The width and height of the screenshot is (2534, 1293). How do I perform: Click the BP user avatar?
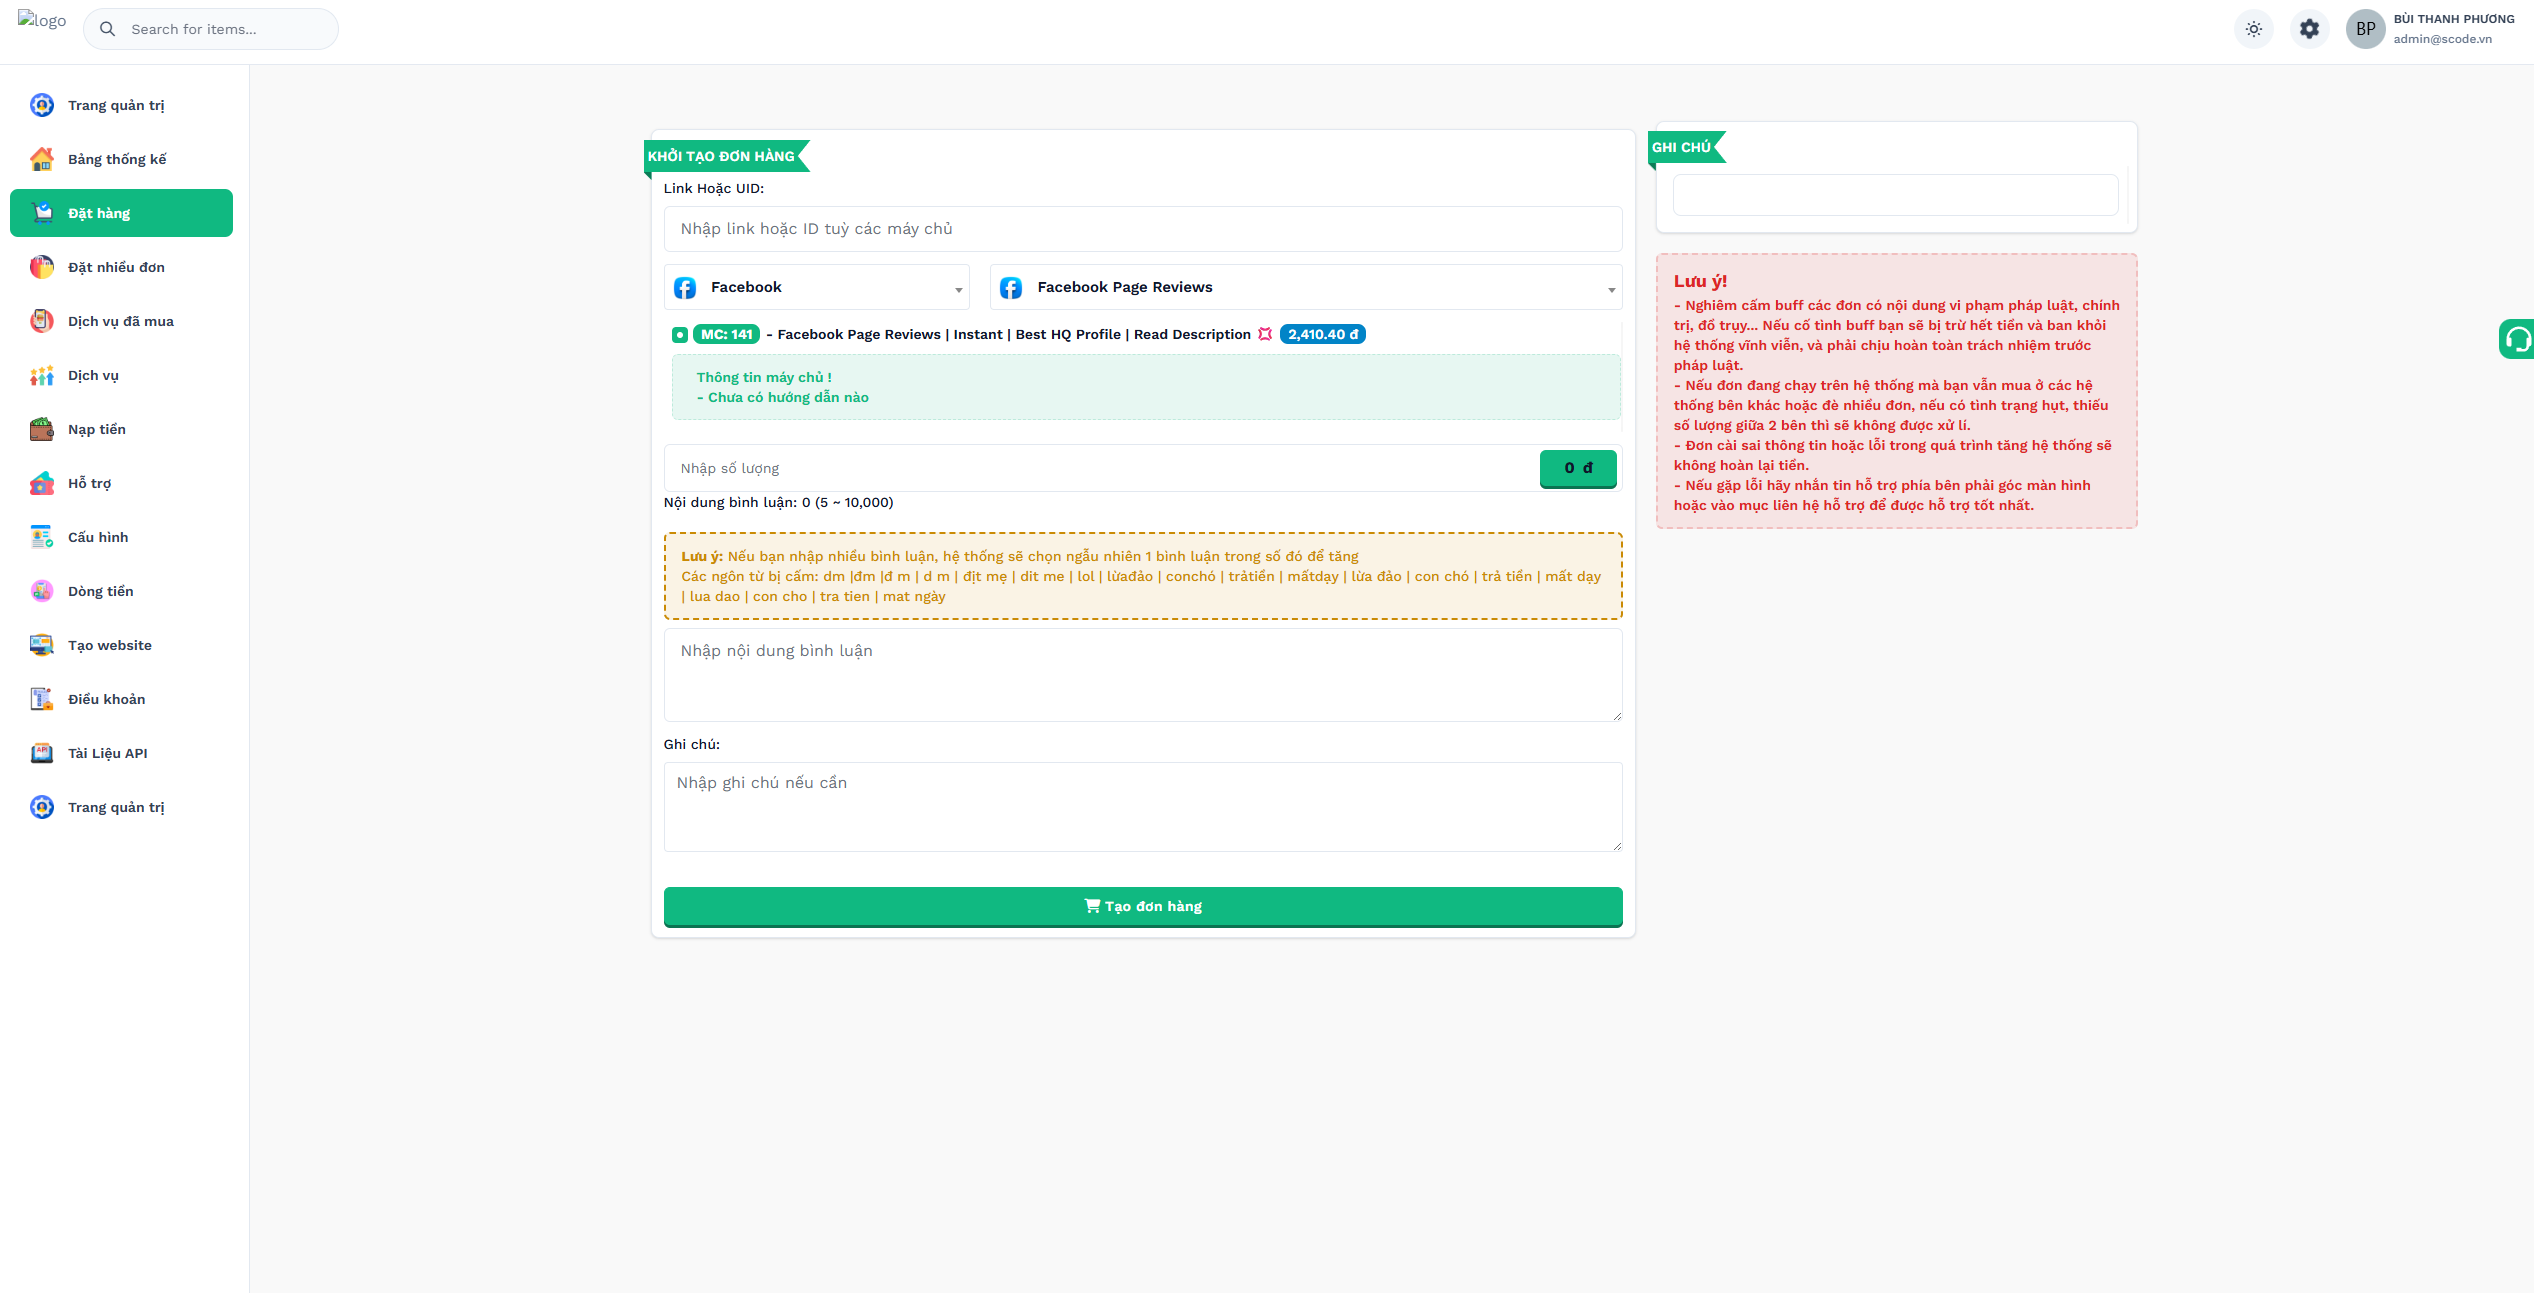pos(2365,29)
